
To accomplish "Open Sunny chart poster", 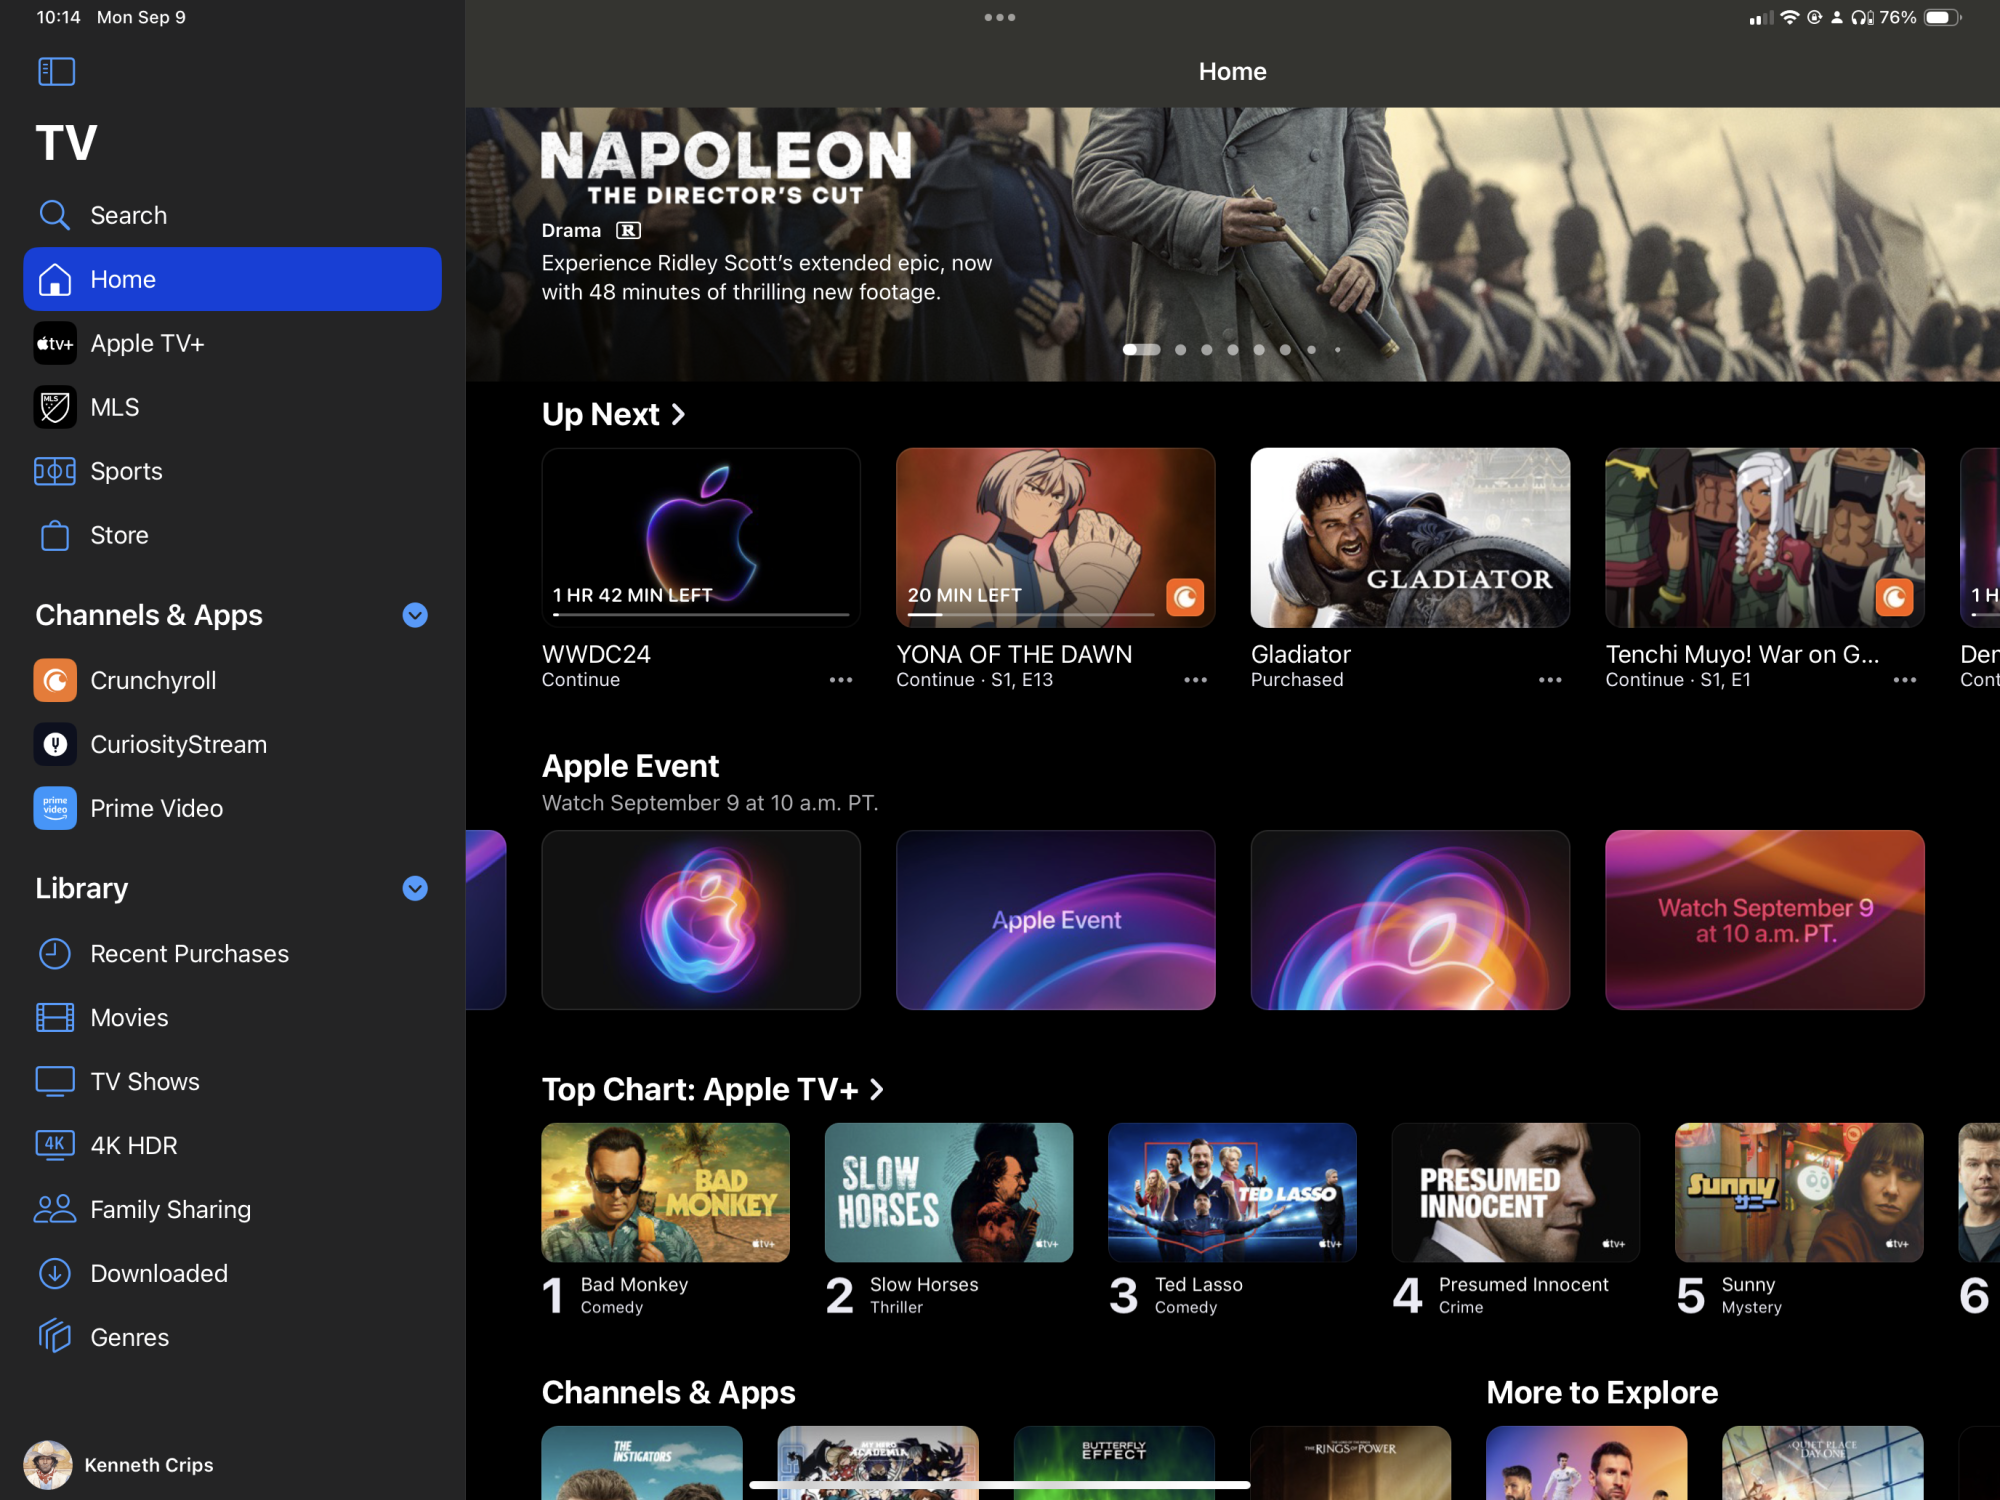I will coord(1799,1192).
